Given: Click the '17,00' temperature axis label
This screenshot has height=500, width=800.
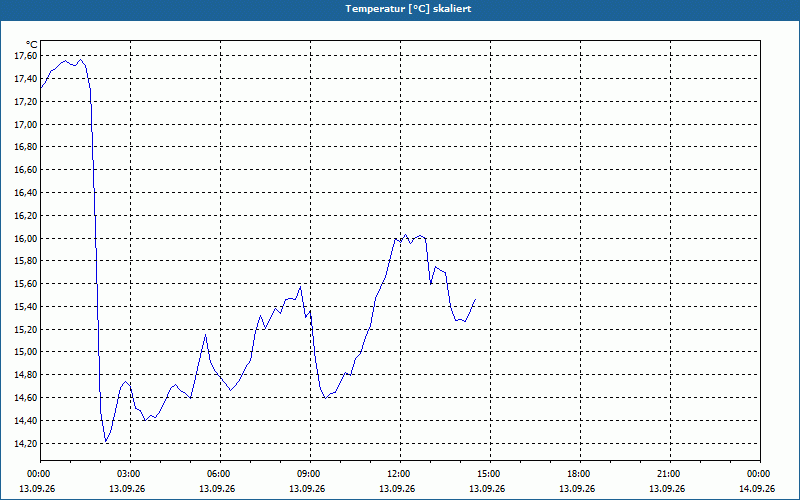Looking at the screenshot, I should coord(26,124).
